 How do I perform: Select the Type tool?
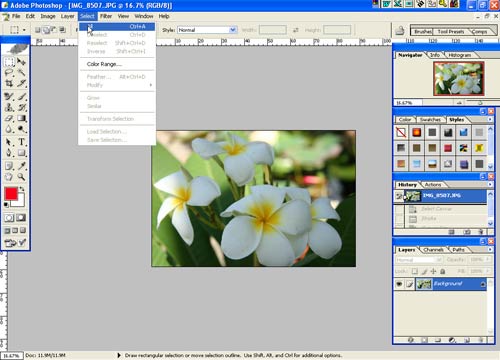(22, 142)
